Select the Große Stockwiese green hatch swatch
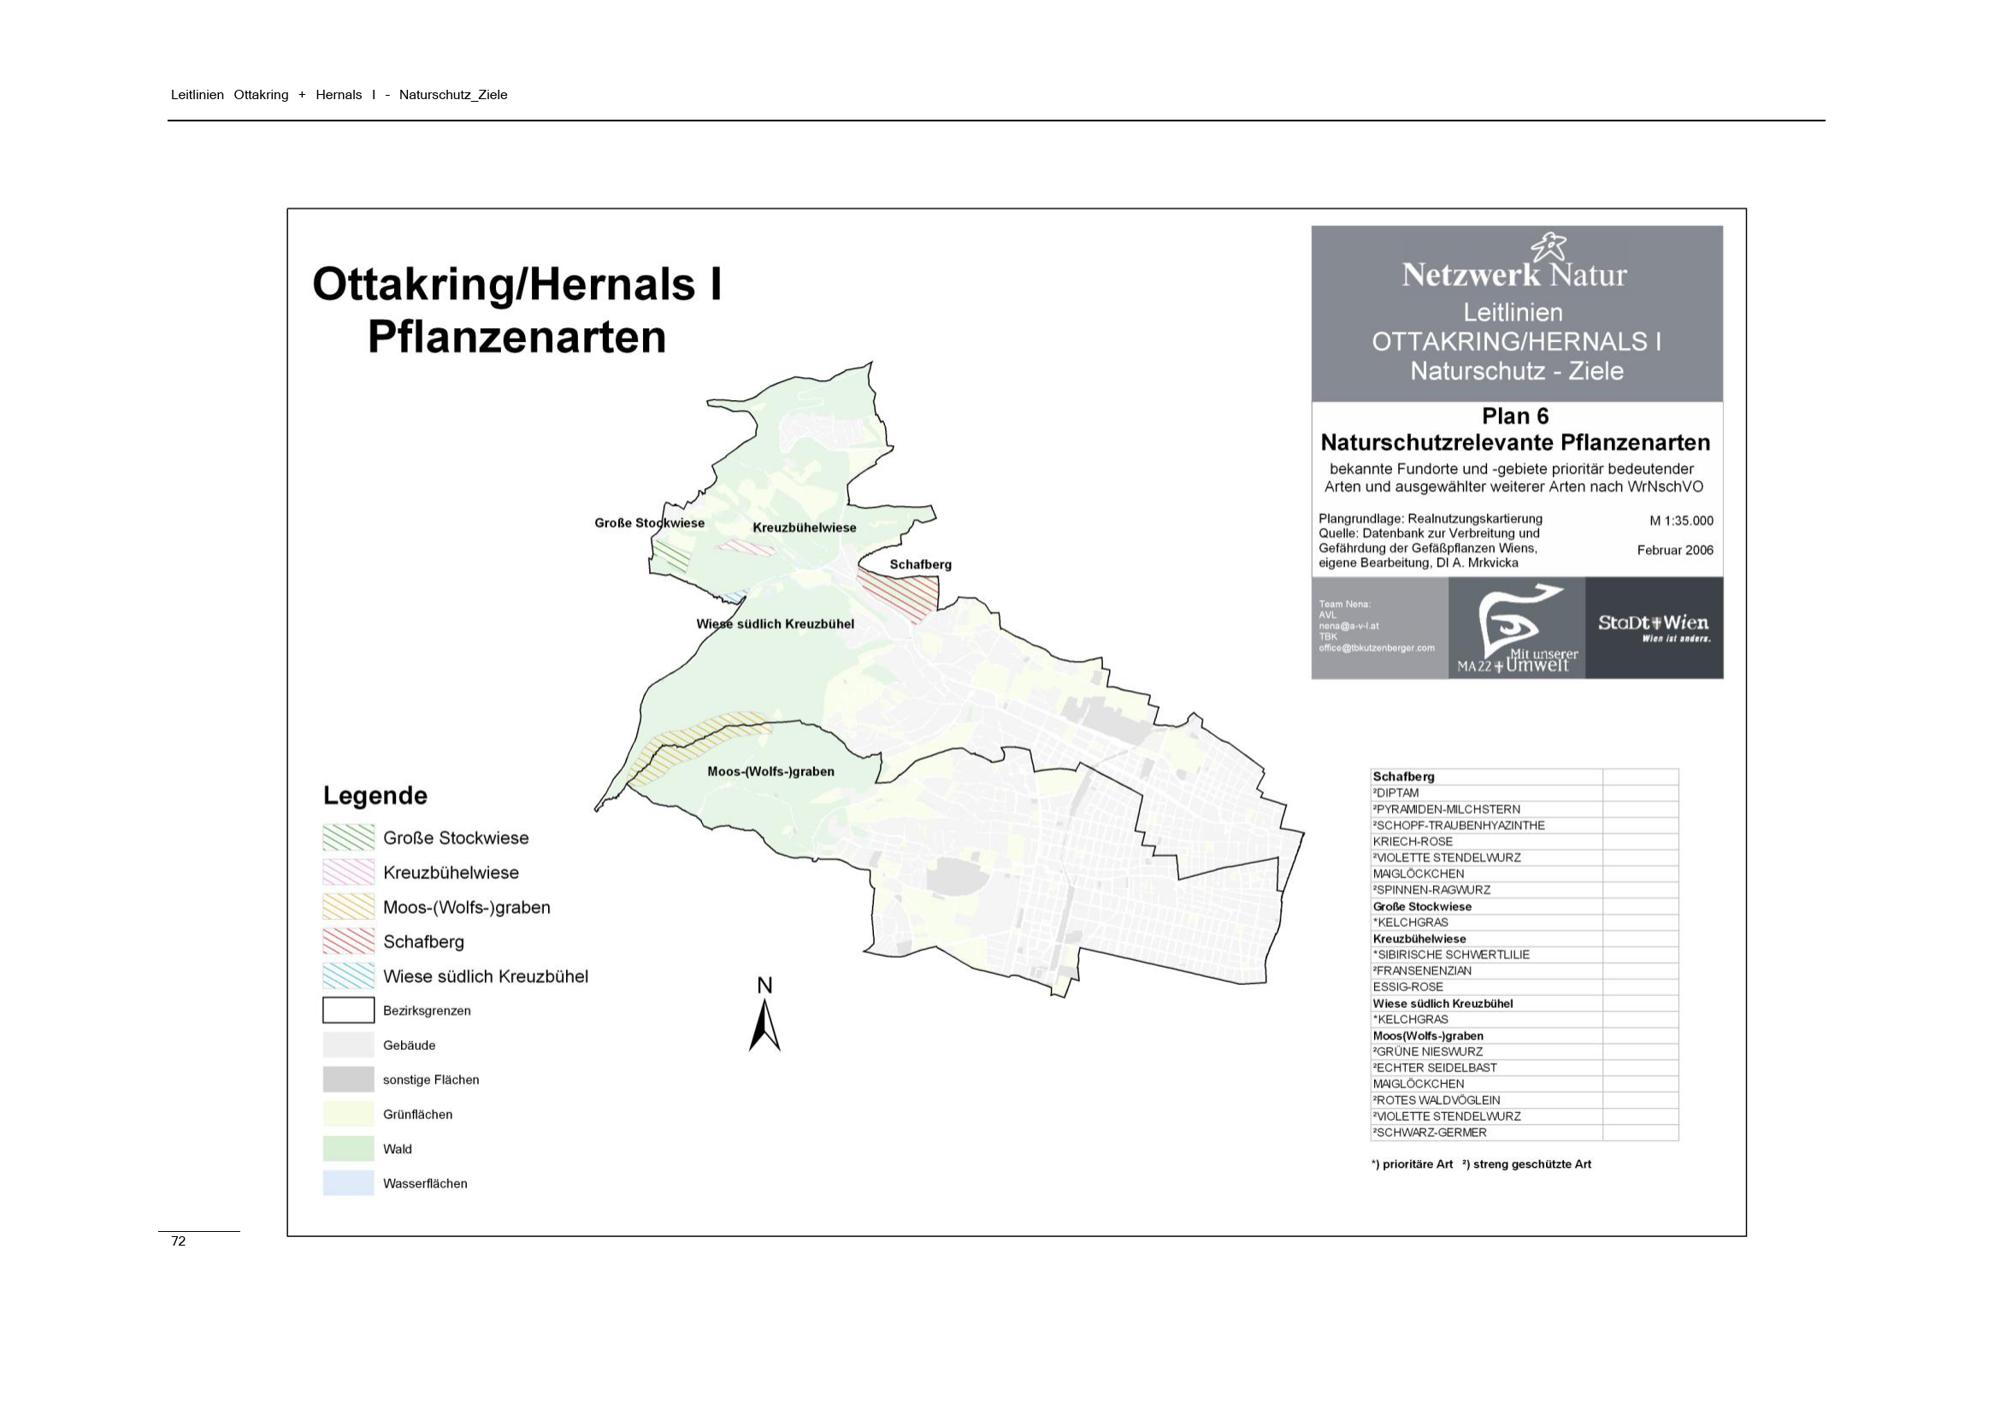Screen dimensions: 2000x1414 pyautogui.click(x=348, y=837)
